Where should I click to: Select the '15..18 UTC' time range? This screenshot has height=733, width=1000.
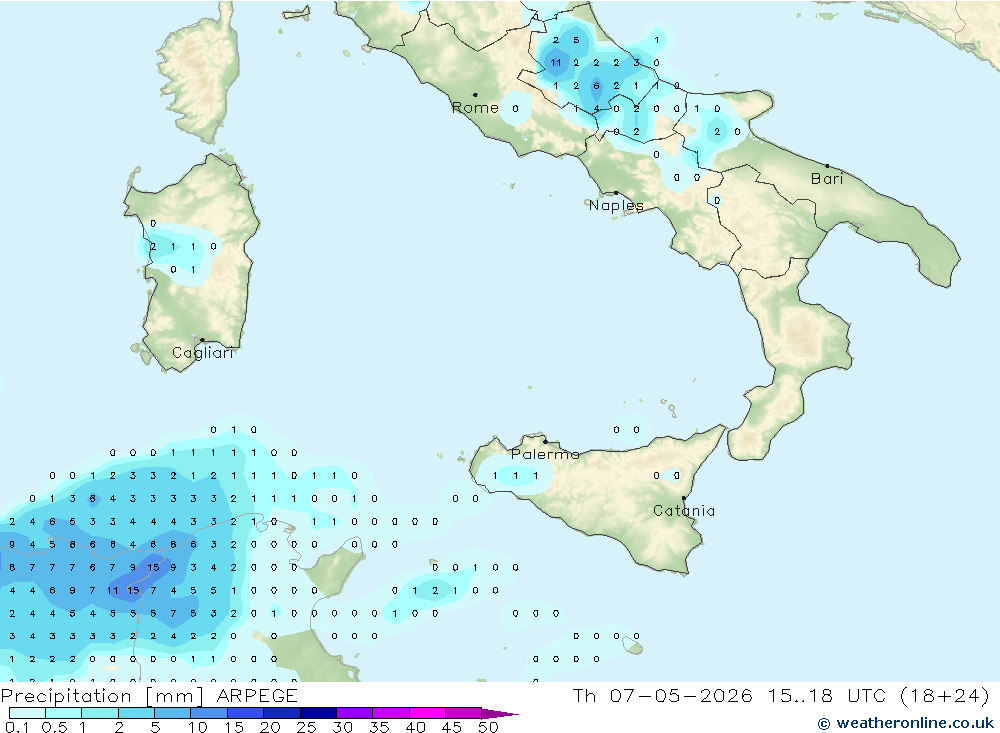coord(827,695)
